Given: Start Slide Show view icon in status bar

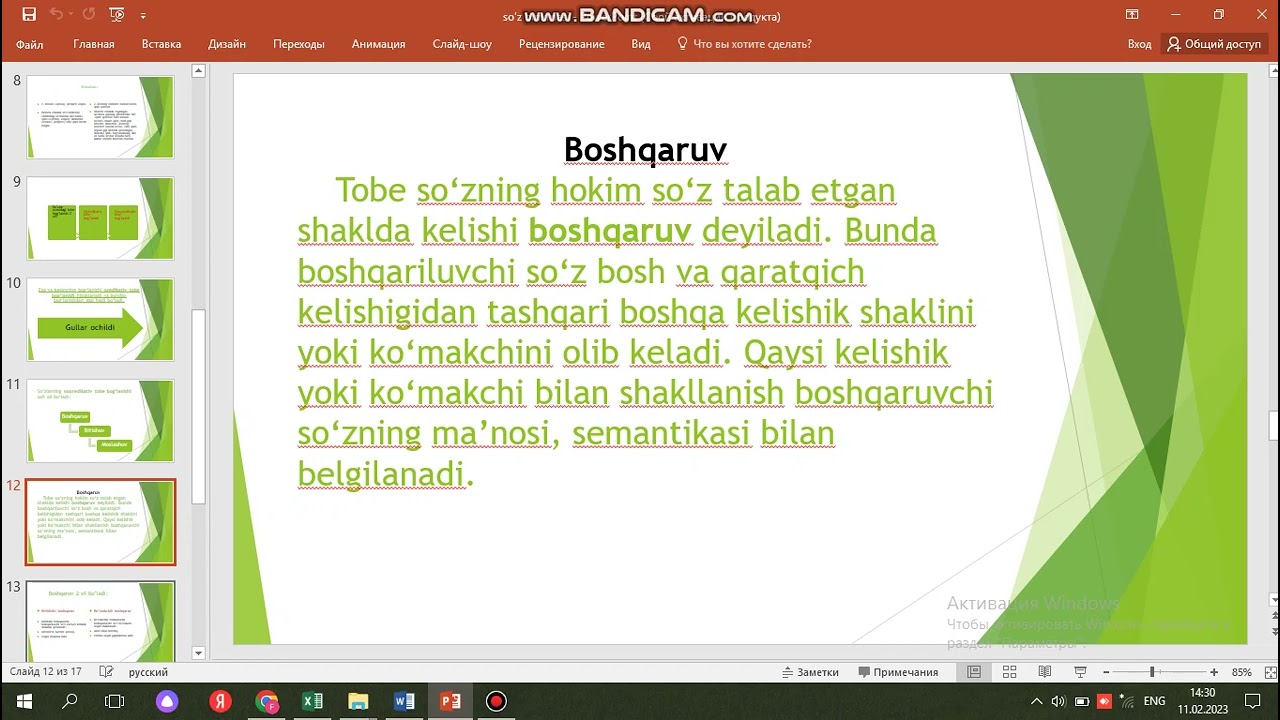Looking at the screenshot, I should point(1079,672).
